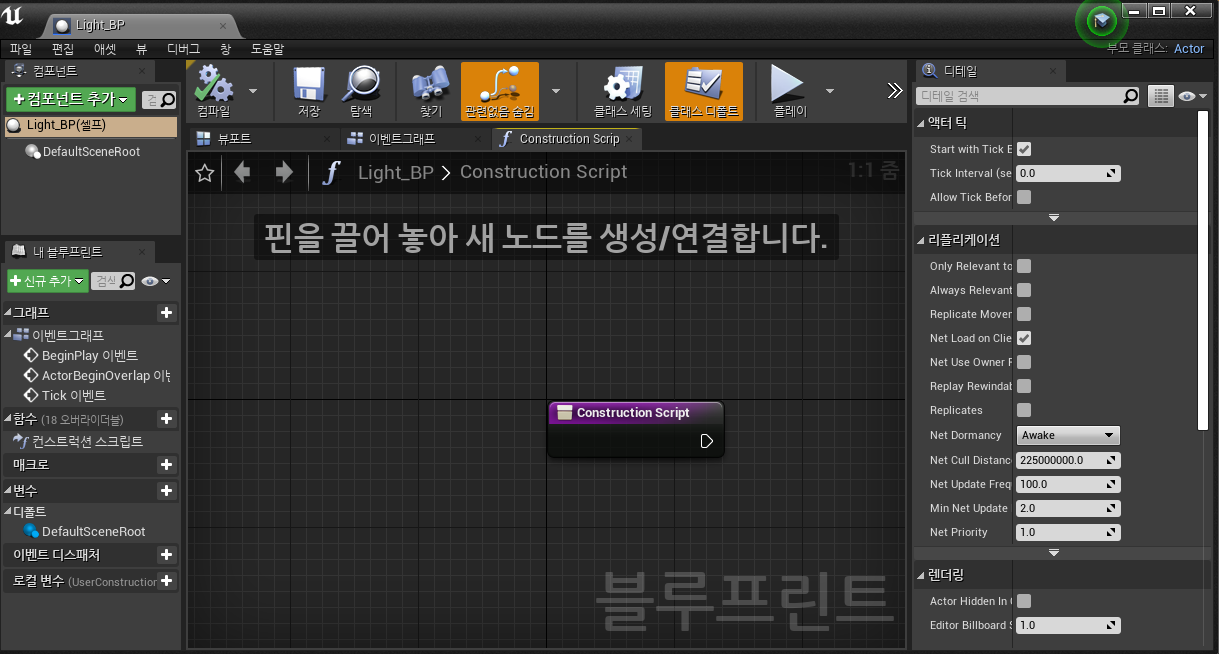The height and width of the screenshot is (654, 1219).
Task: Select BeginPlay 이벤트 in graph list
Action: [x=90, y=355]
